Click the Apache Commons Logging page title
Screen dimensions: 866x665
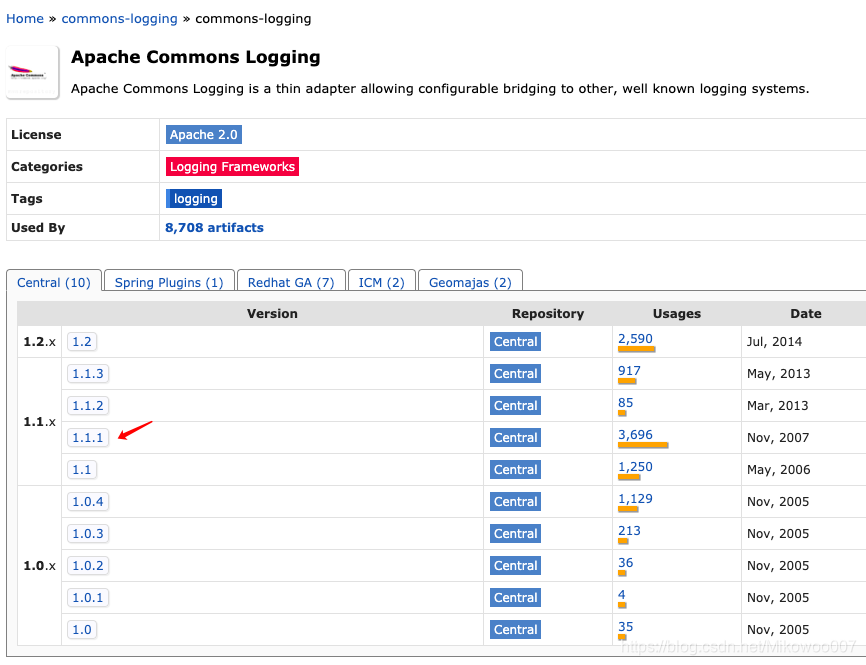click(x=196, y=57)
